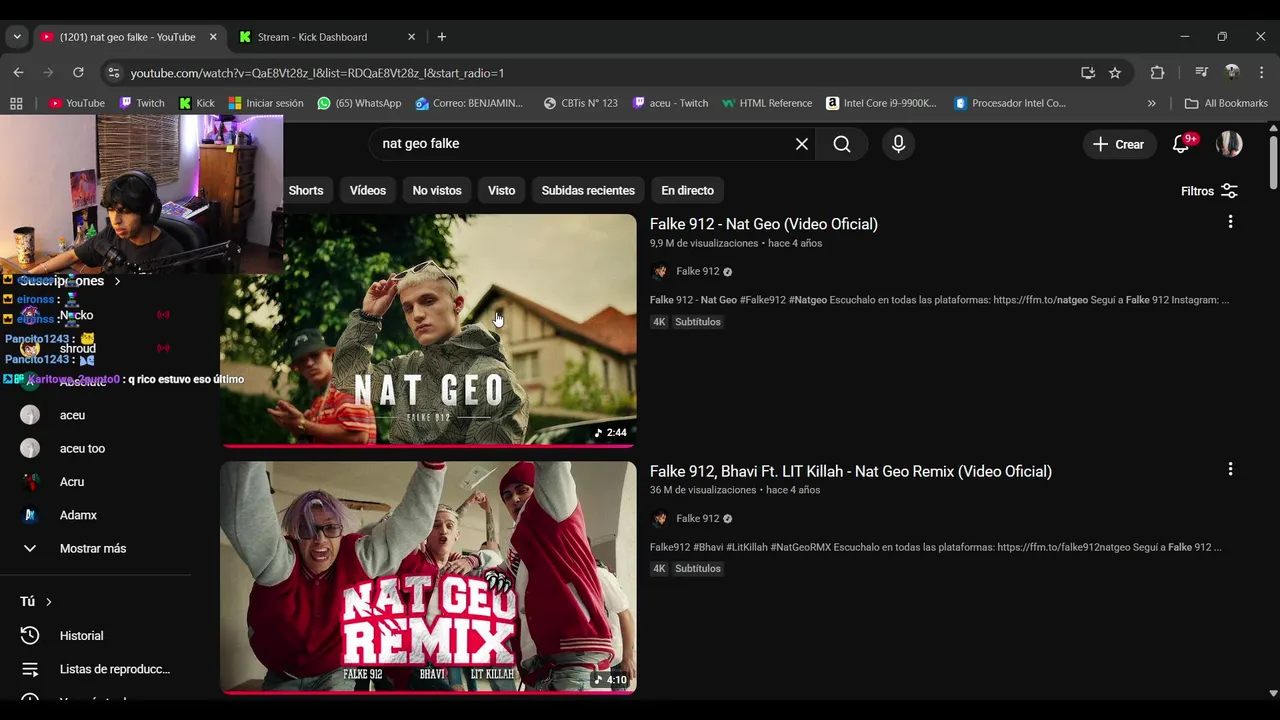Close the Kick Dashboard tab

[411, 37]
